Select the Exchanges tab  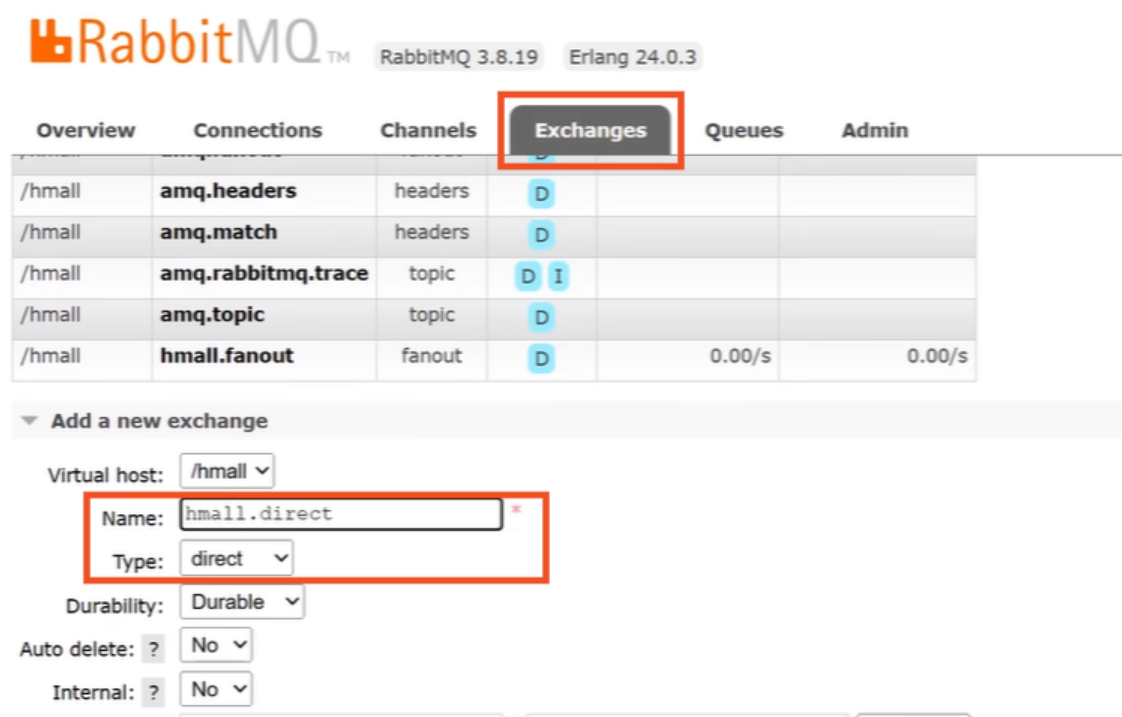[590, 130]
